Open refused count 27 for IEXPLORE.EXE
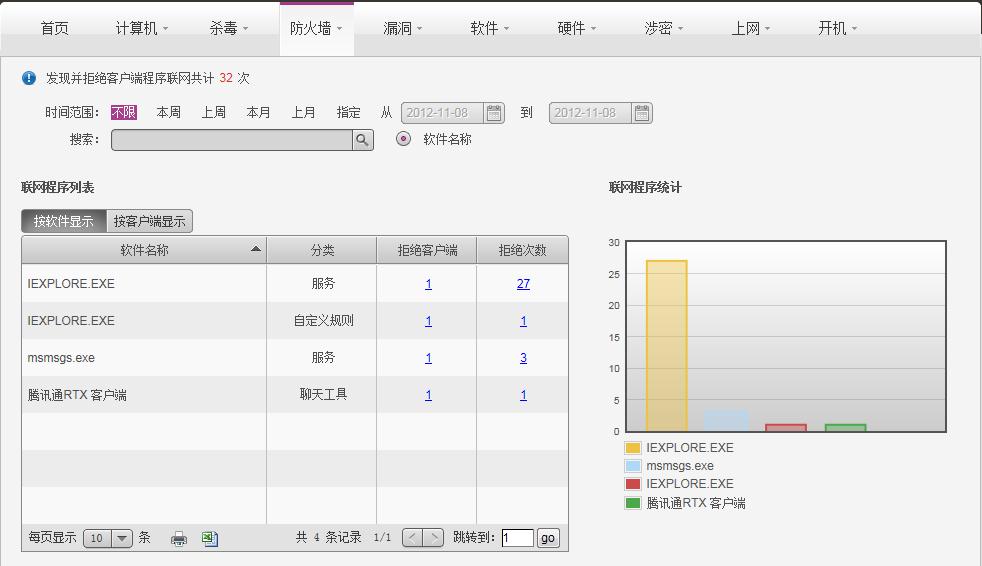 point(524,284)
